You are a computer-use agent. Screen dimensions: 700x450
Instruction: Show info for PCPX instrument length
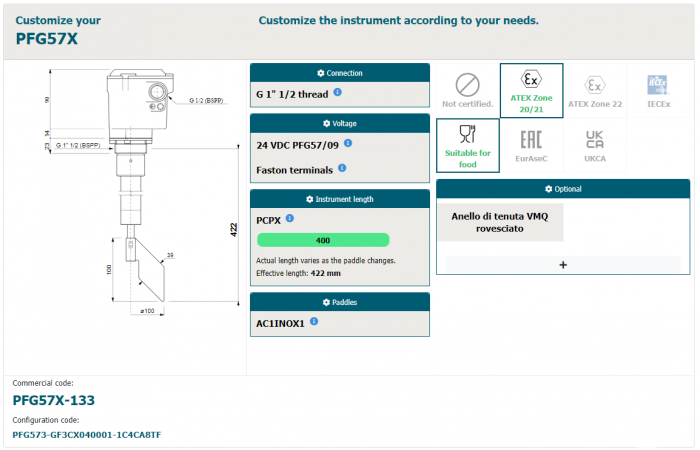(x=290, y=218)
